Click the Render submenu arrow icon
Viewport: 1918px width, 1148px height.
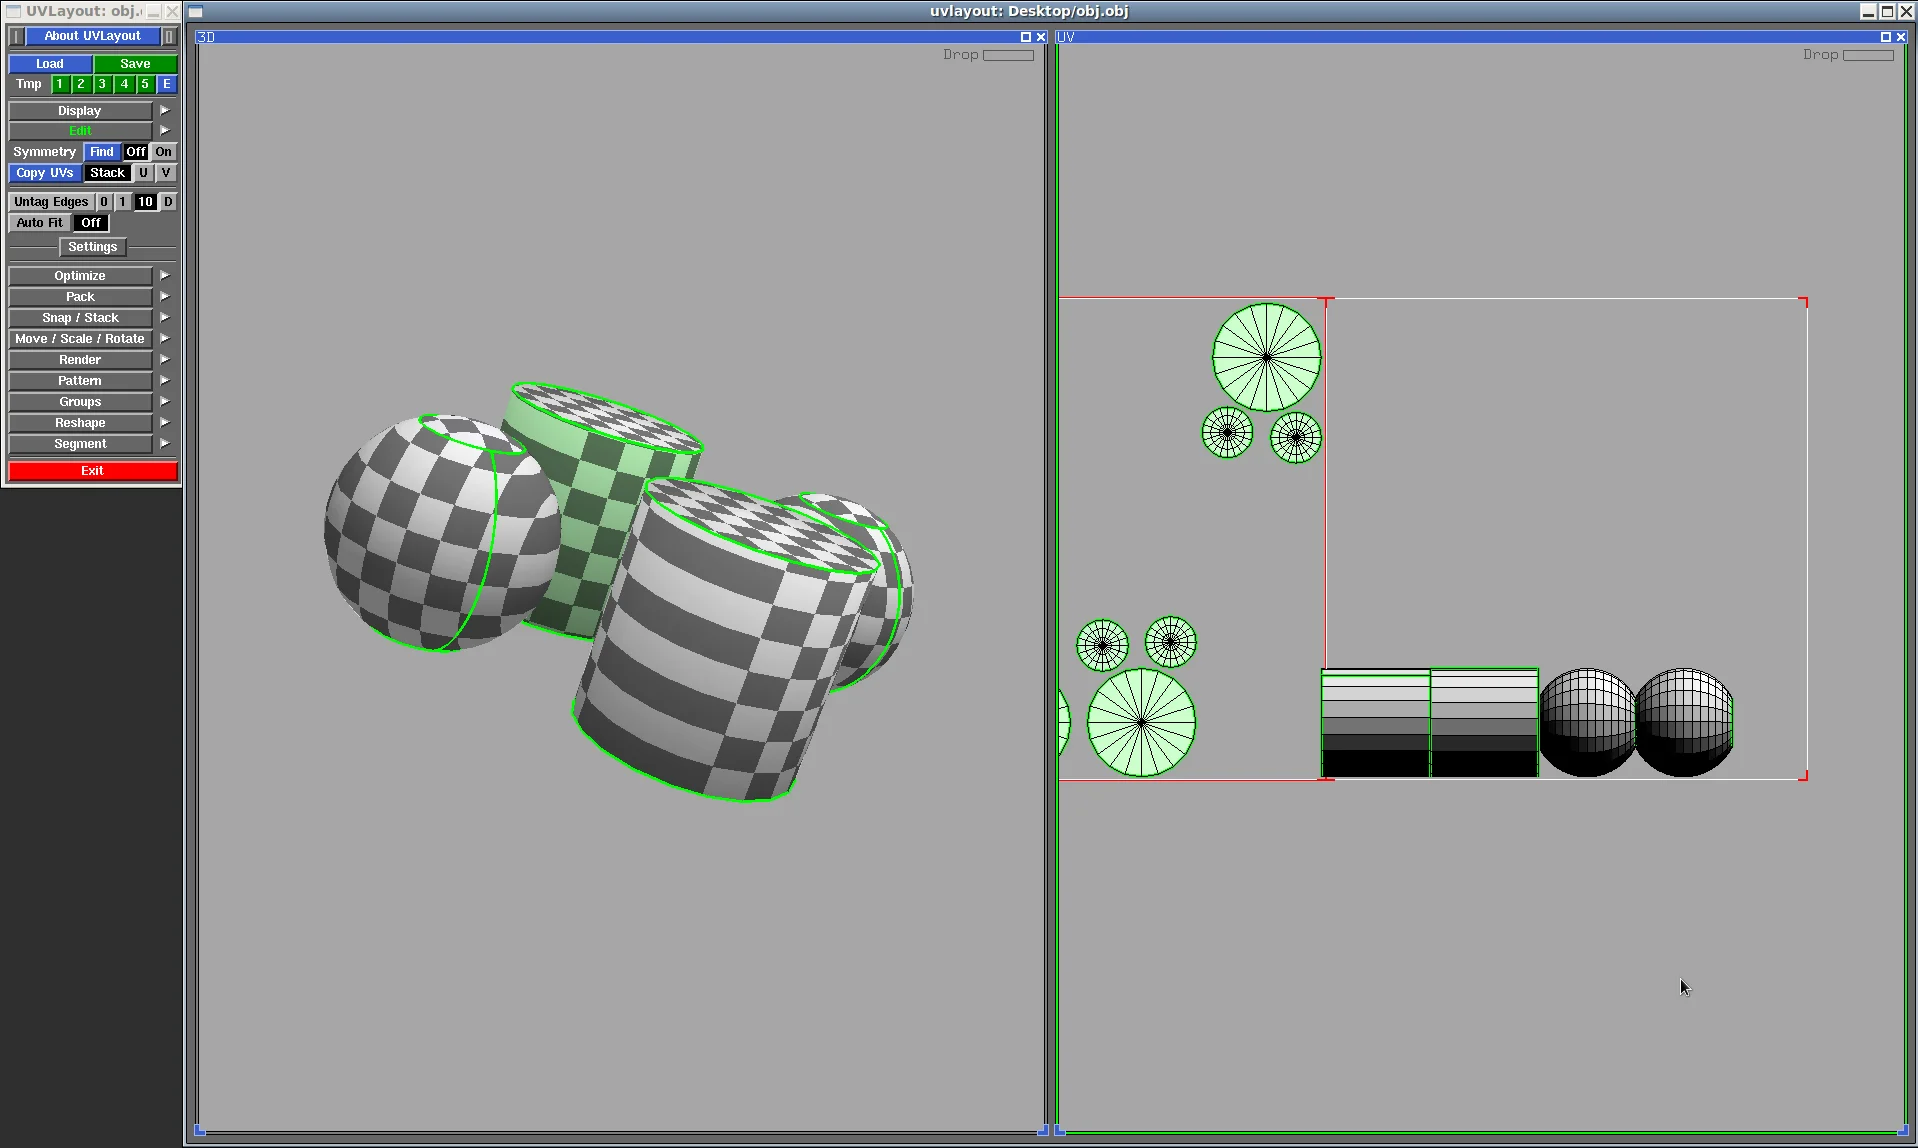164,359
